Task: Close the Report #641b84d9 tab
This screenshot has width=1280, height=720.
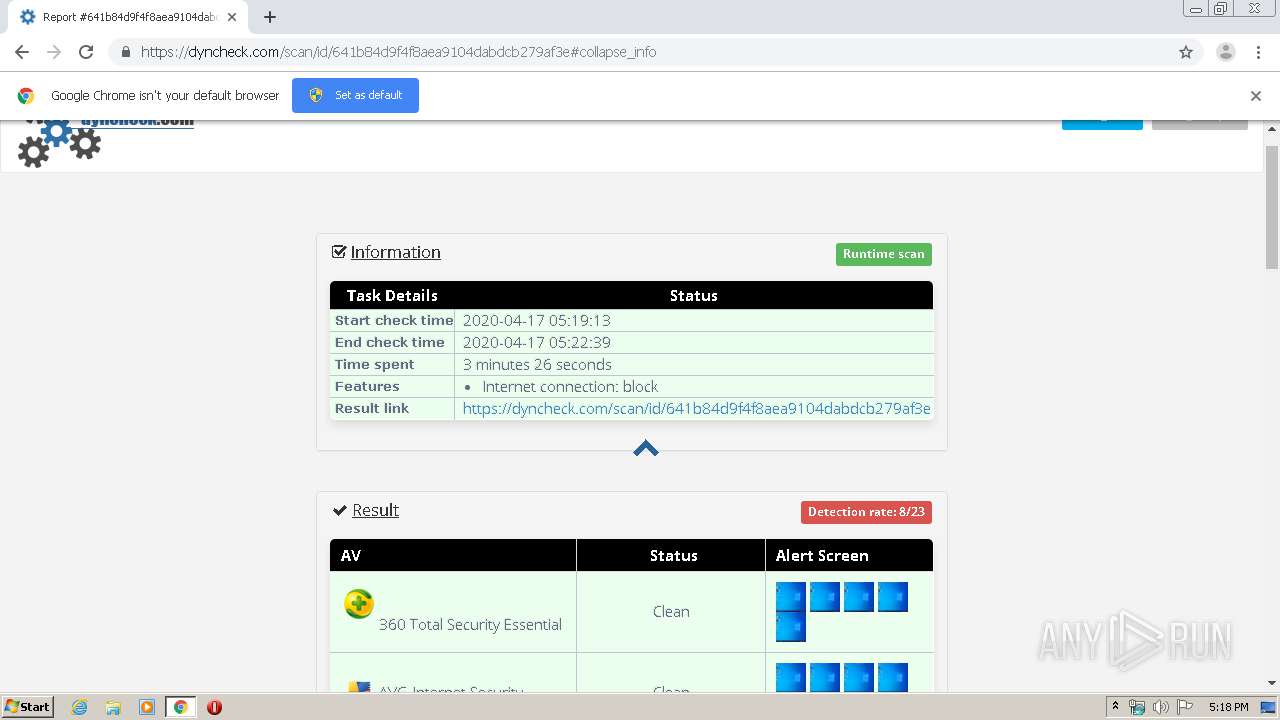Action: point(232,17)
